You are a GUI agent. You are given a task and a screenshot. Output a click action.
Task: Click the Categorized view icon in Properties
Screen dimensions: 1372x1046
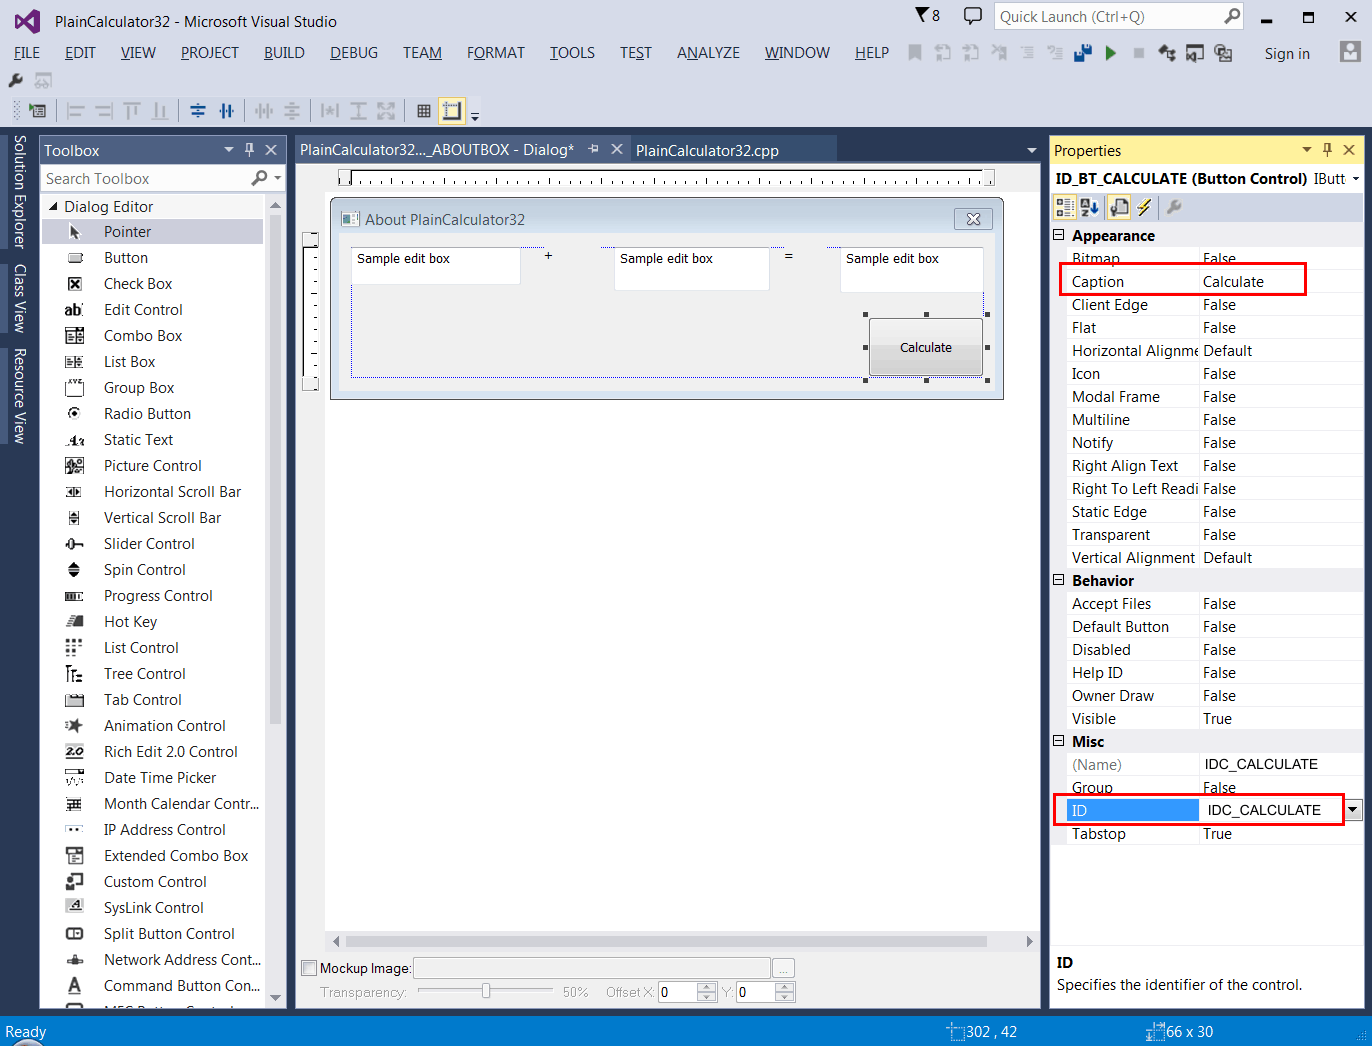(1065, 207)
